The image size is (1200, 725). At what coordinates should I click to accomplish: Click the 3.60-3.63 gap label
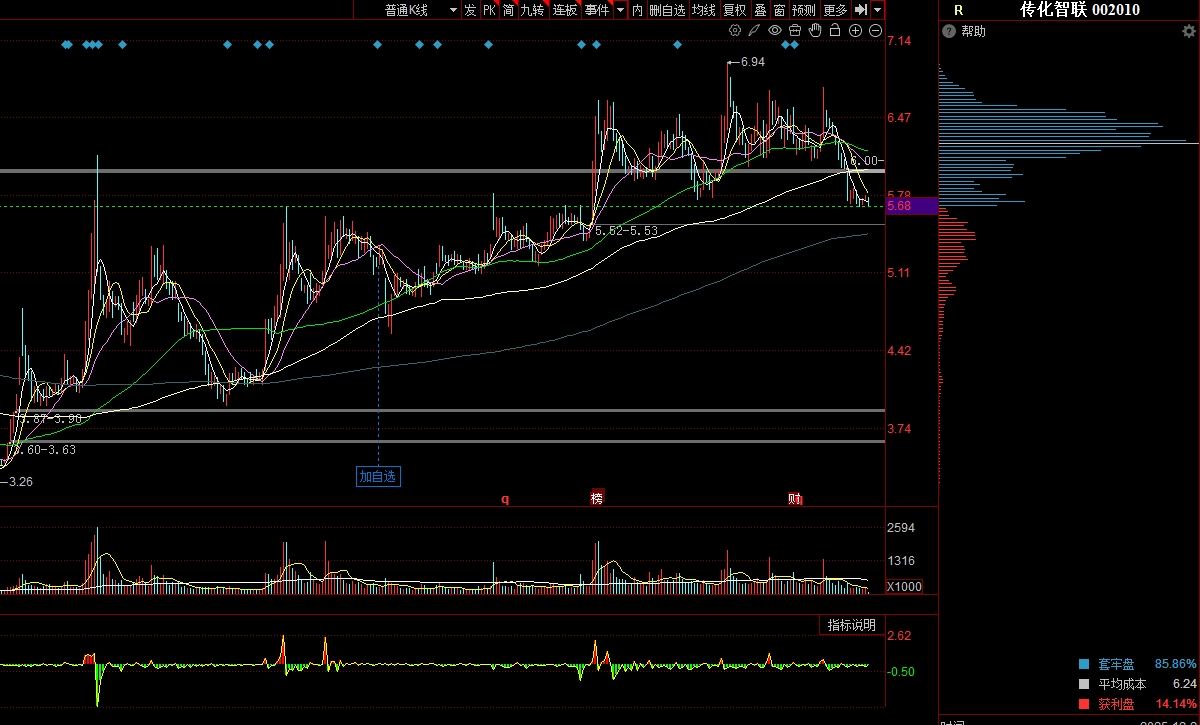(x=44, y=450)
